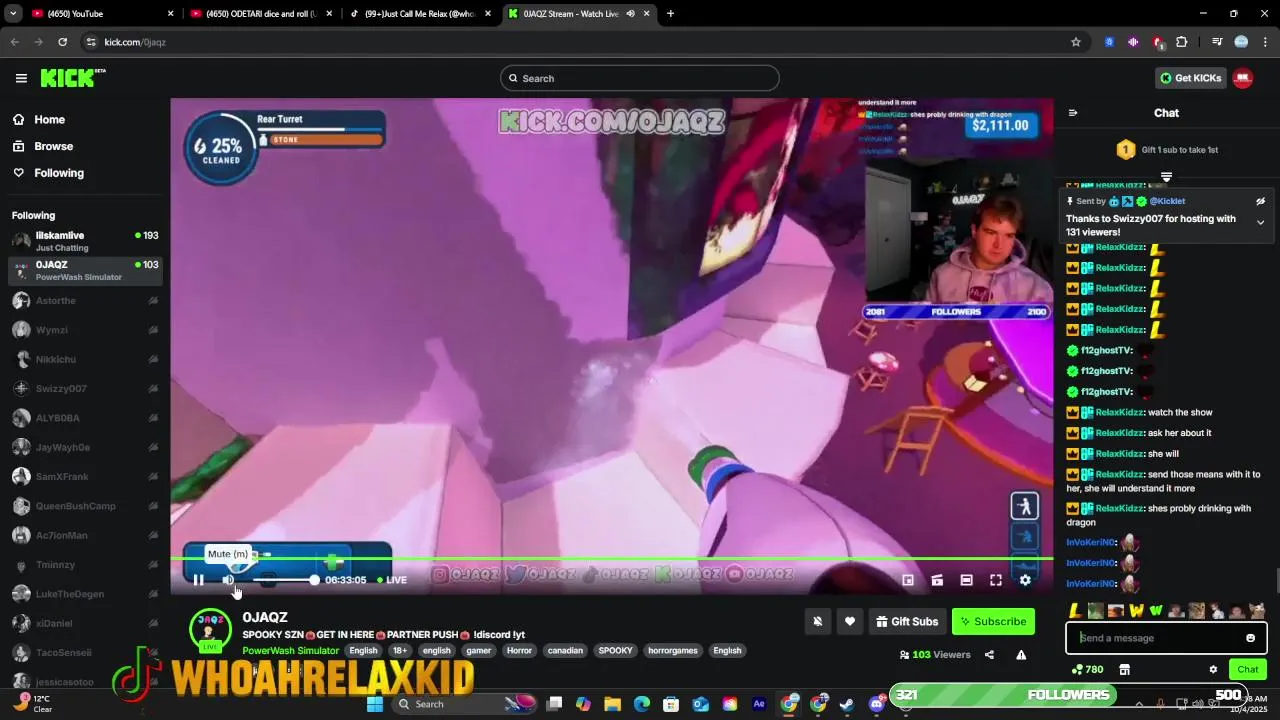Open SamXFrank channel in sidebar
Viewport: 1280px width, 720px height.
85,477
